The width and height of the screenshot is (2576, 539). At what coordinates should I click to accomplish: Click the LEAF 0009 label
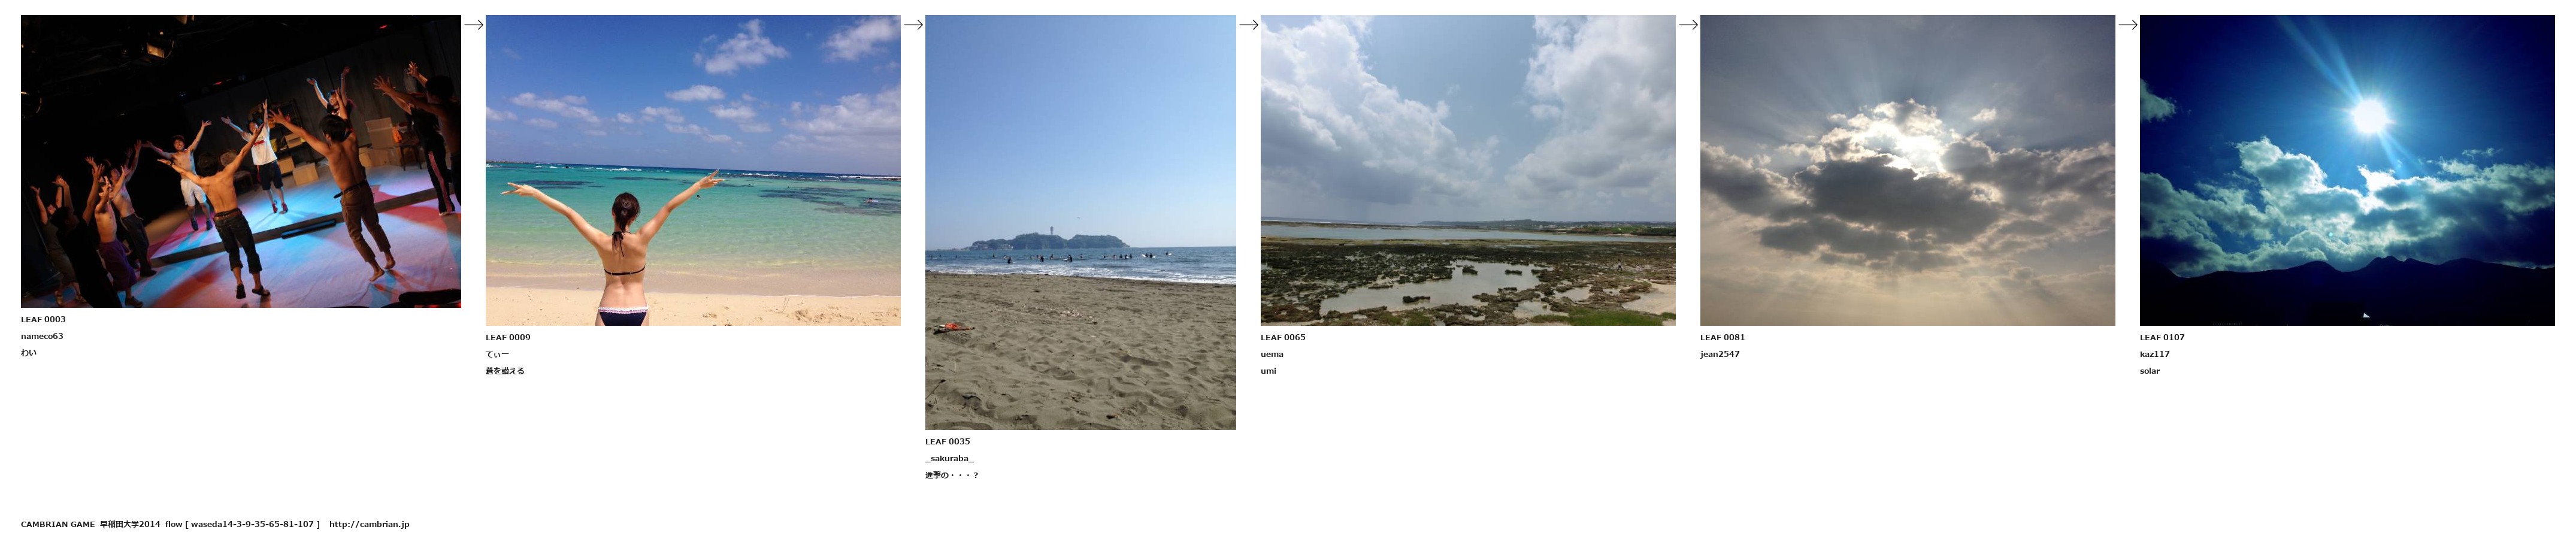(x=508, y=337)
